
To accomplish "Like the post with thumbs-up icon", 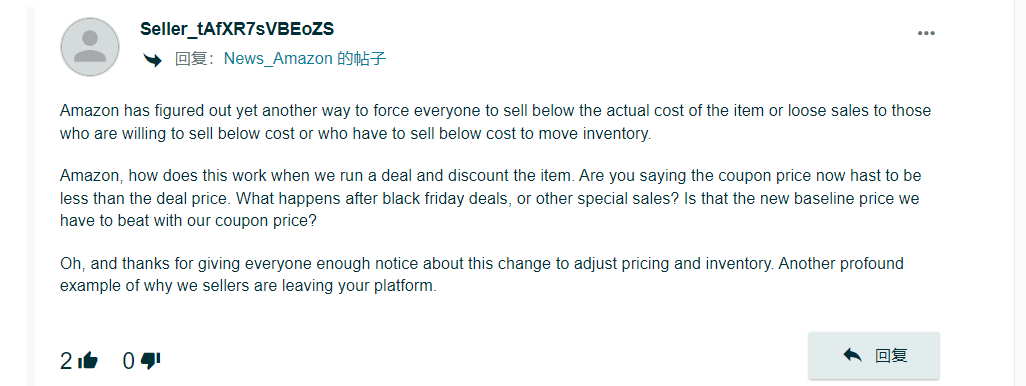I will coord(88,360).
